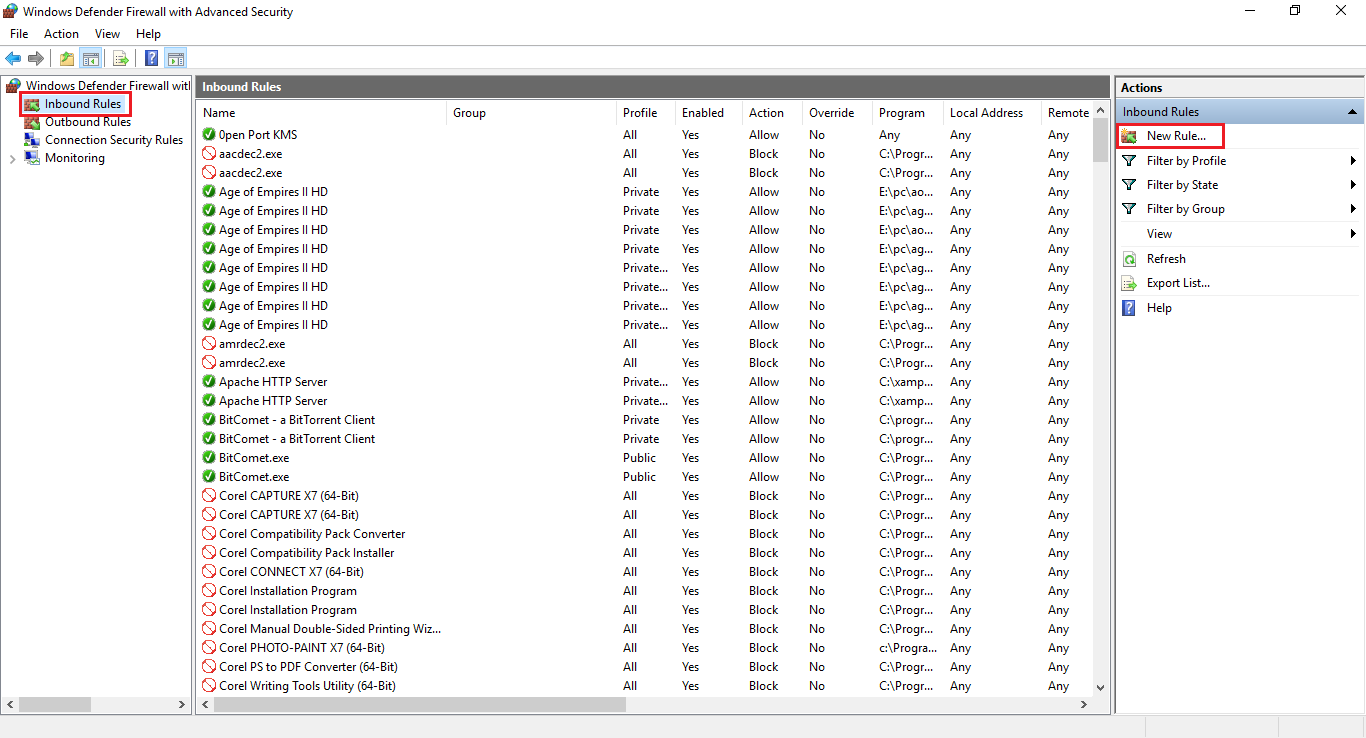Collapse the Inbound Rules actions section arrow
Screen dimensions: 1366x738
(1352, 112)
